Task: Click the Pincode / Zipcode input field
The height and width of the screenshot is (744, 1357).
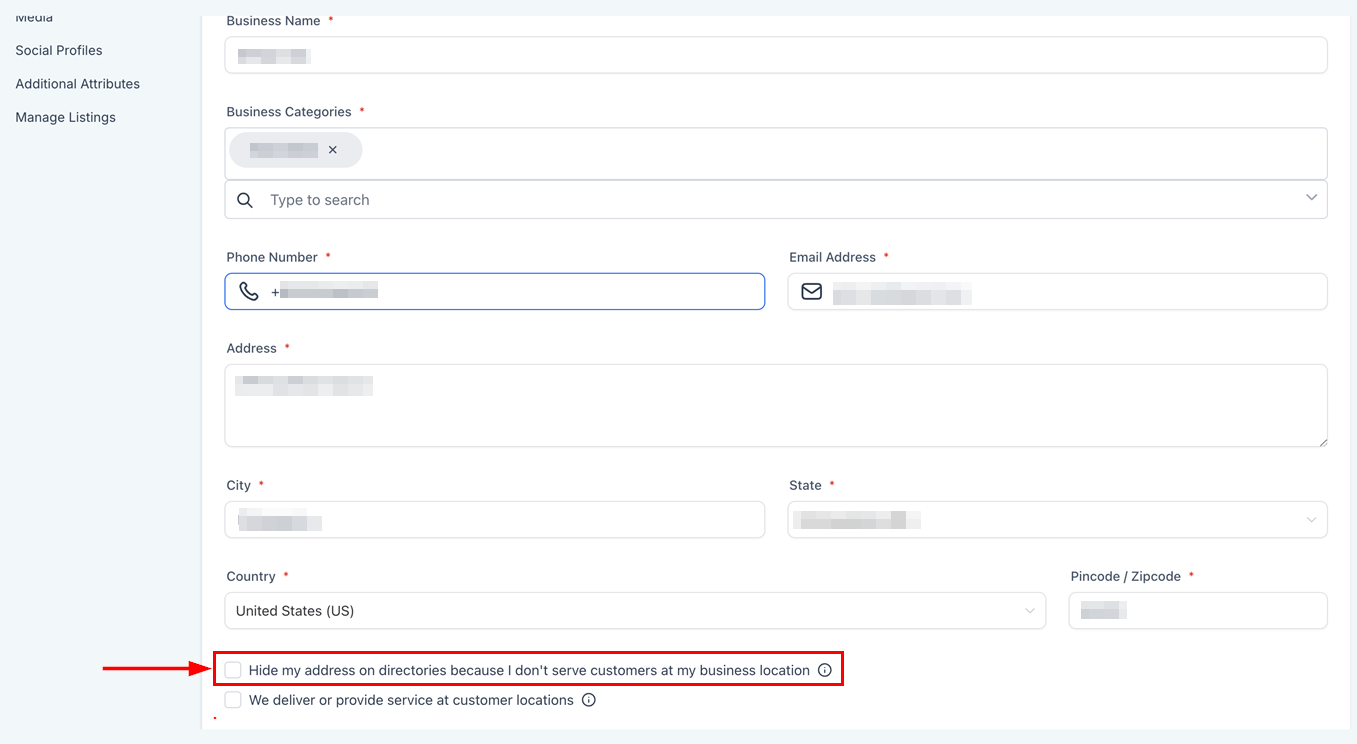Action: [1198, 611]
